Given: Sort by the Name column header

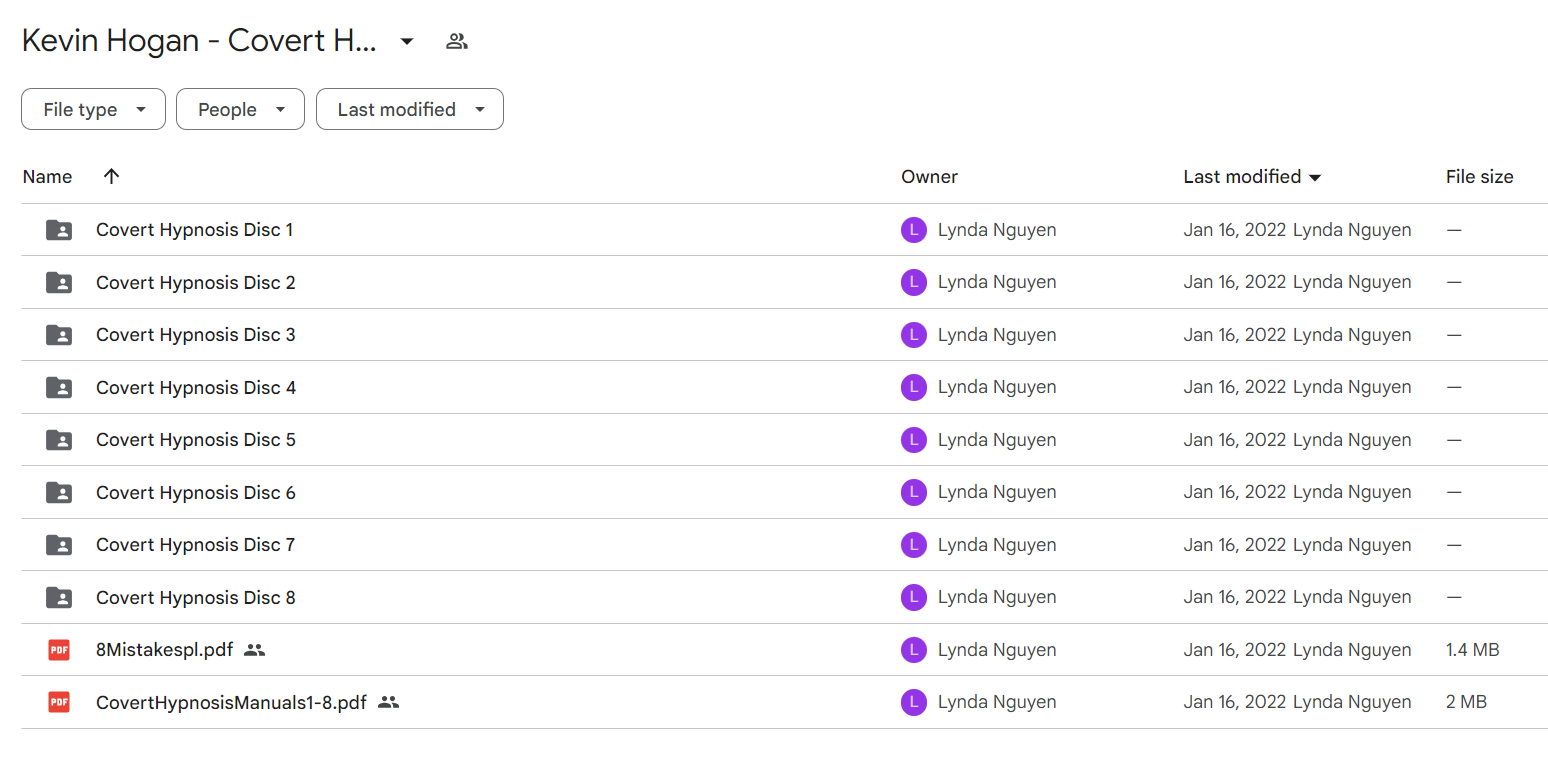Looking at the screenshot, I should (48, 177).
